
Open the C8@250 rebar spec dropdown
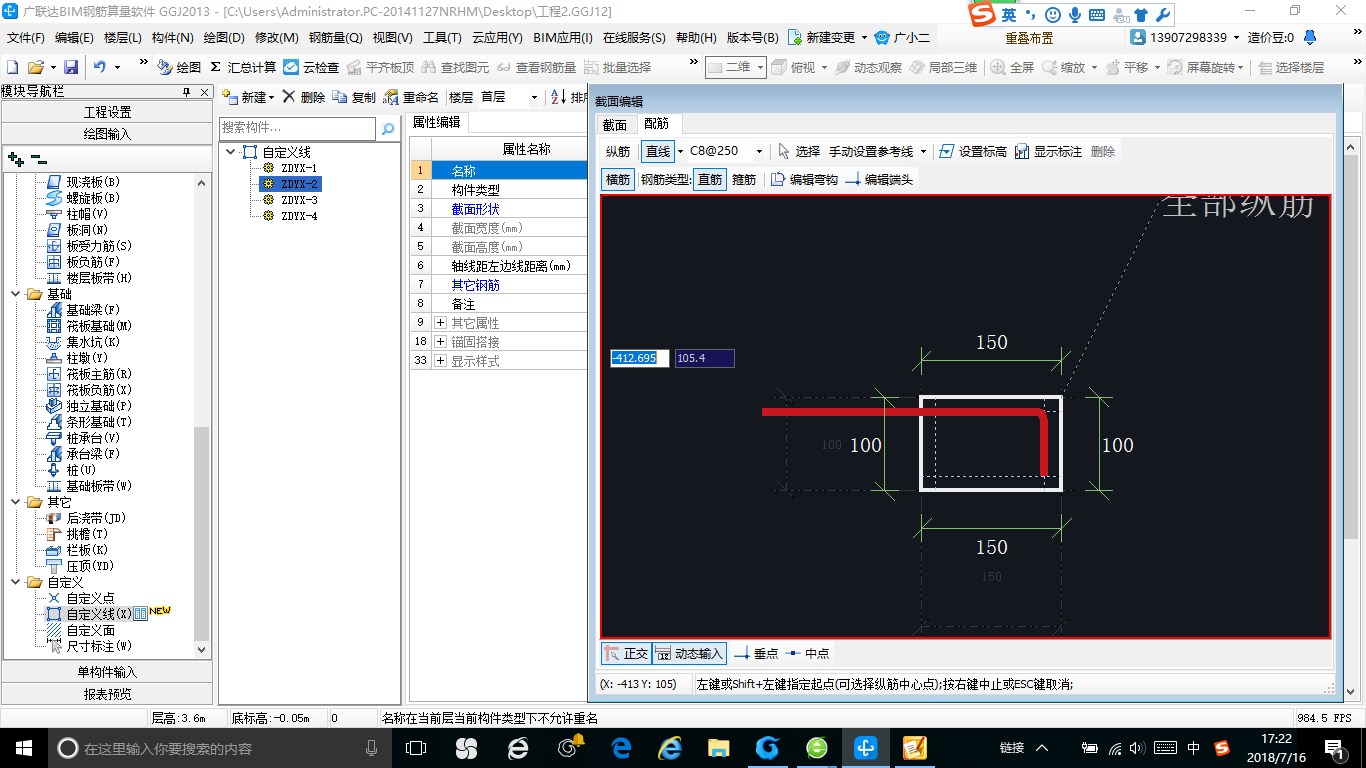759,151
